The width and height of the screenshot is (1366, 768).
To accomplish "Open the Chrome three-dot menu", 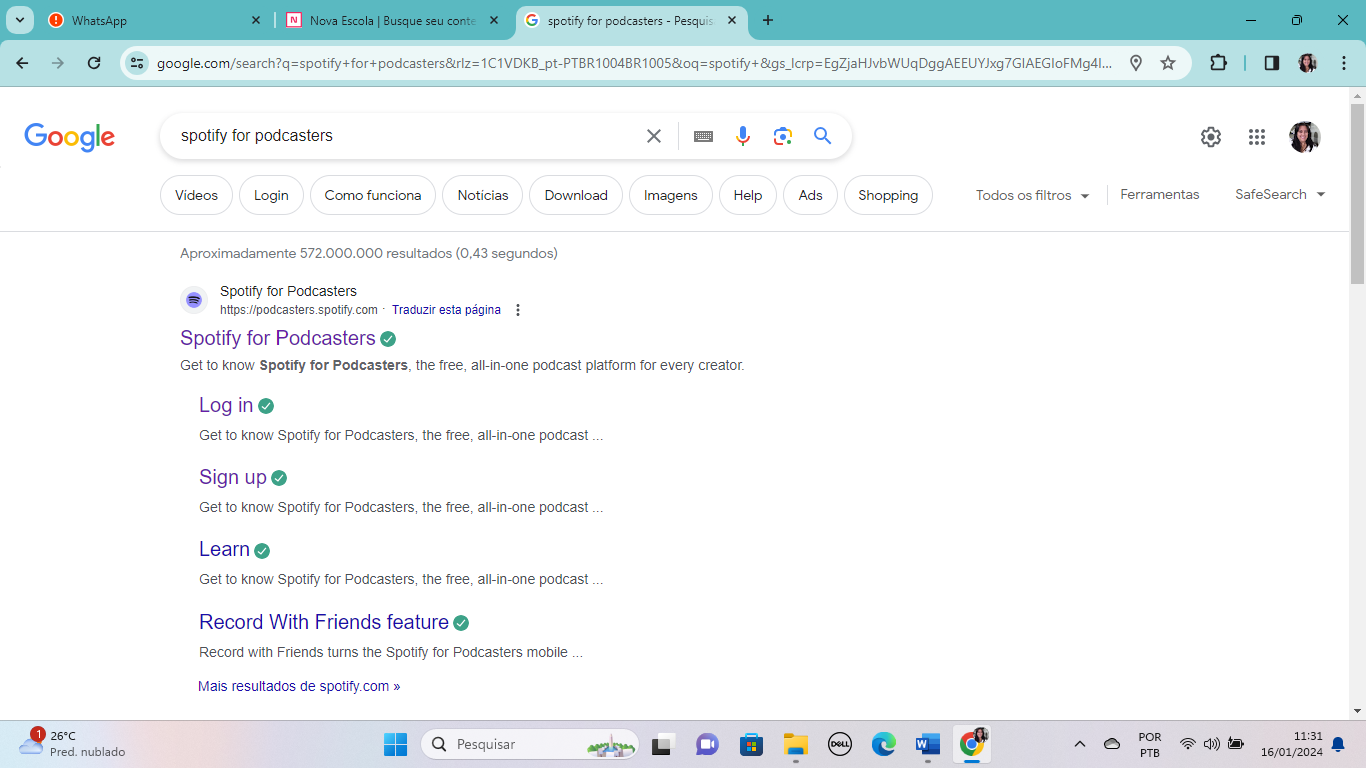I will click(x=1343, y=63).
